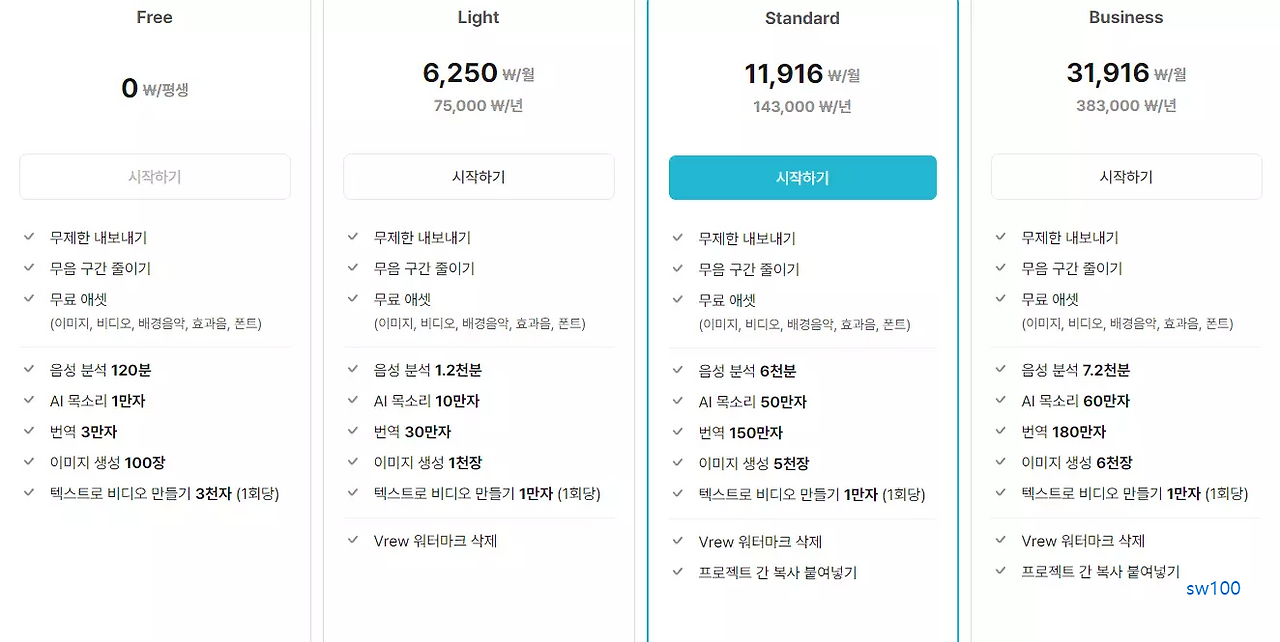Click the checkmark beside 무료 애셋 in Standard plan
This screenshot has height=642, width=1280.
676,298
